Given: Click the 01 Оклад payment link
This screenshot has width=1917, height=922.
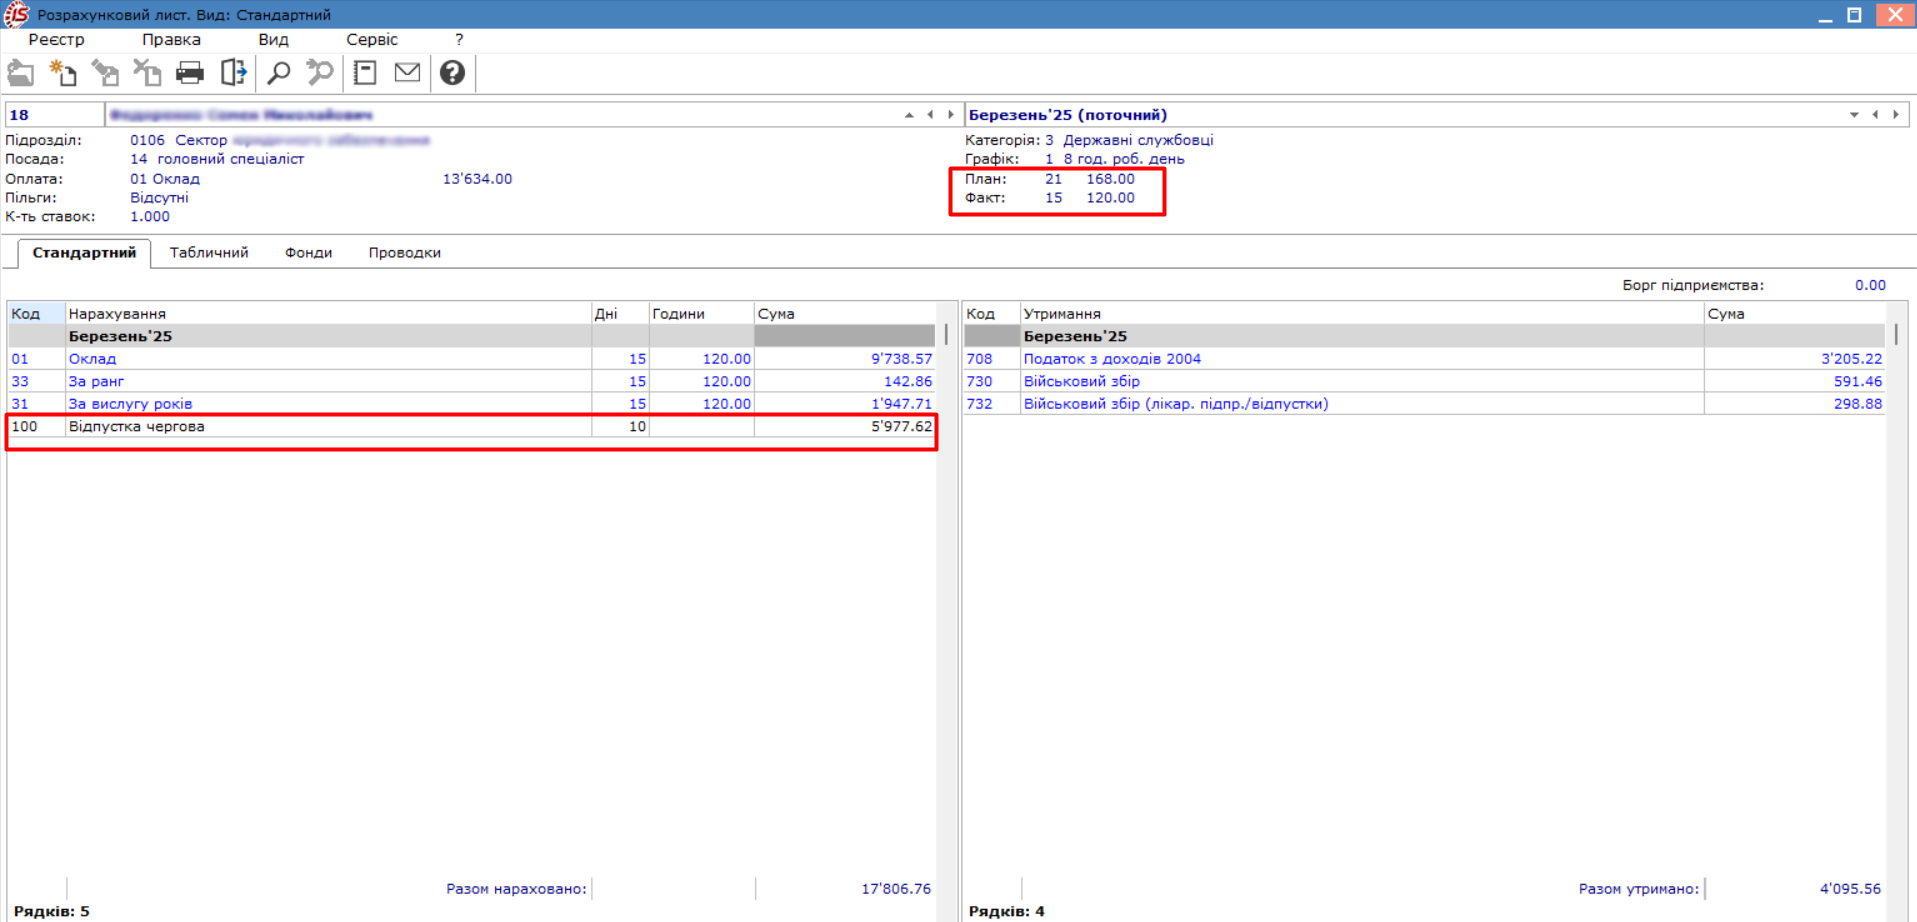Looking at the screenshot, I should pos(165,179).
